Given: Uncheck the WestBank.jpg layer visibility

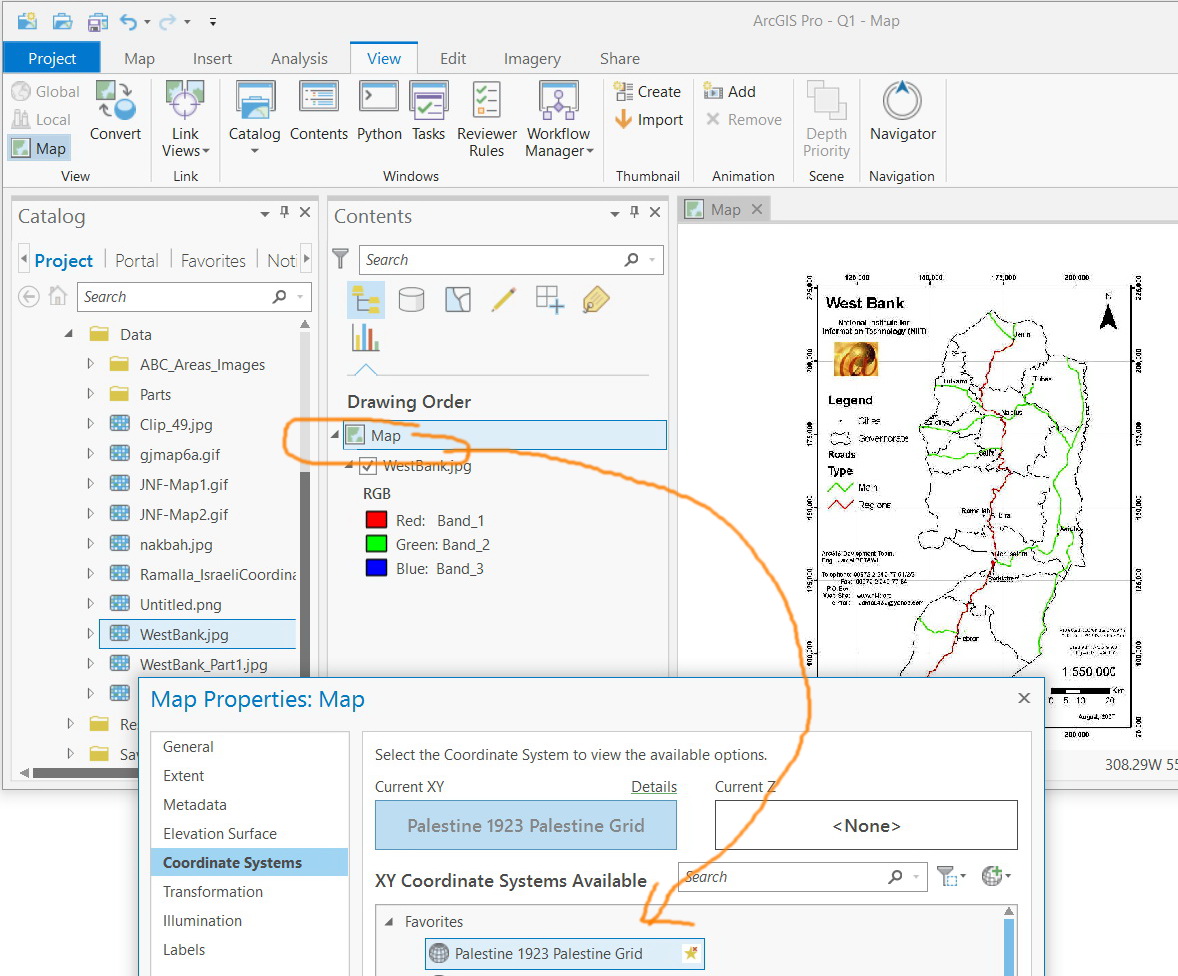Looking at the screenshot, I should coord(367,466).
